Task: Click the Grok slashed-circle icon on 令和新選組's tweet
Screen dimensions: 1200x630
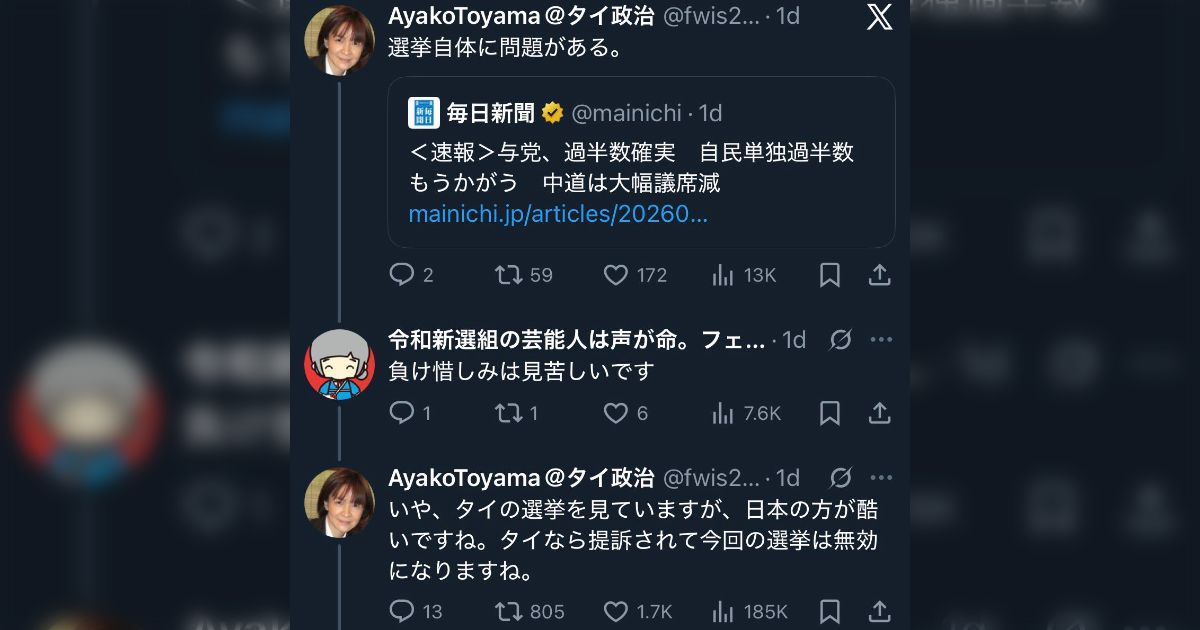Action: point(840,339)
